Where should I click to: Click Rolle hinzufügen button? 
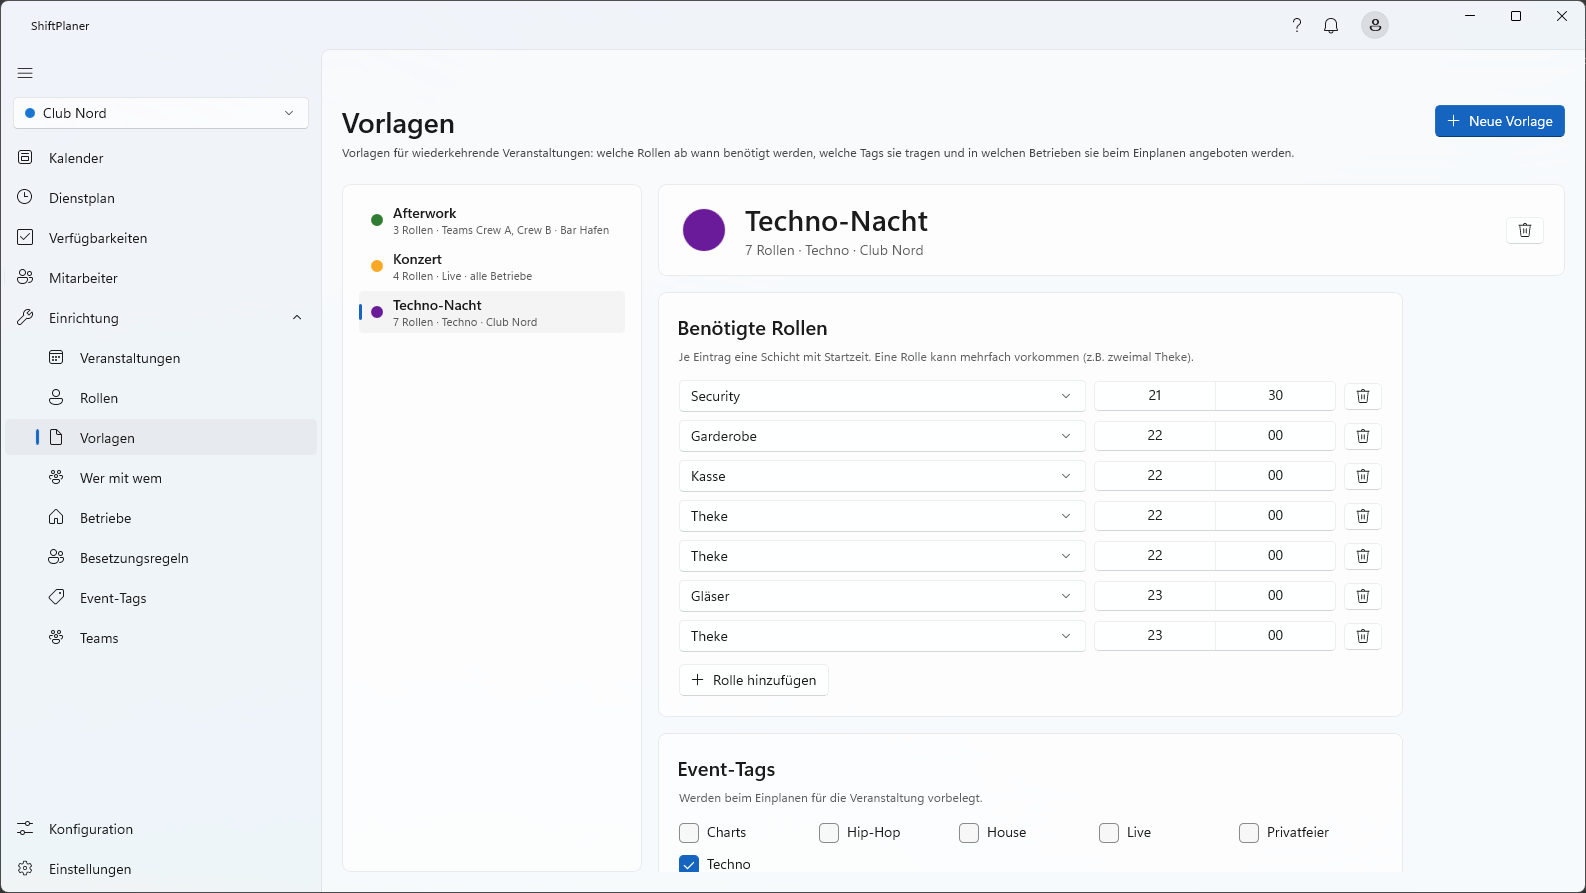[x=754, y=680]
